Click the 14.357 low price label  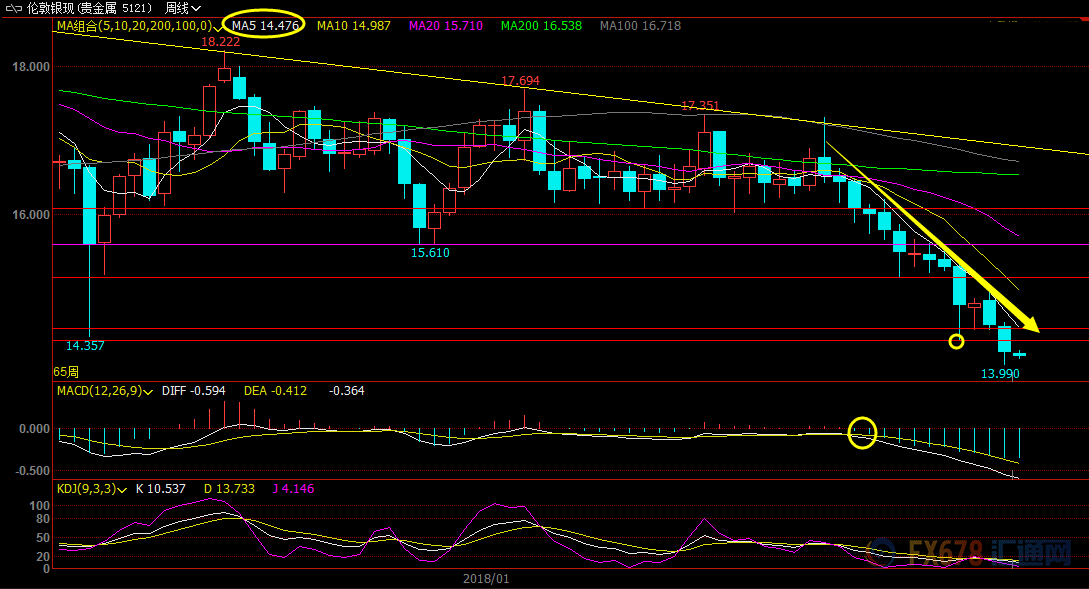click(85, 346)
